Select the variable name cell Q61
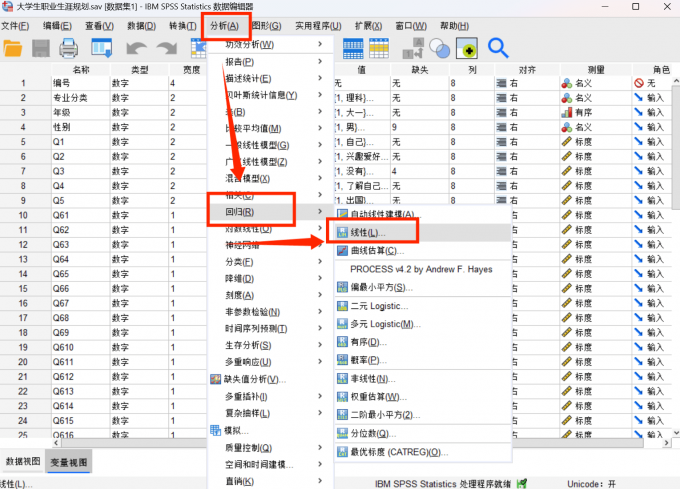This screenshot has width=680, height=489. click(81, 215)
